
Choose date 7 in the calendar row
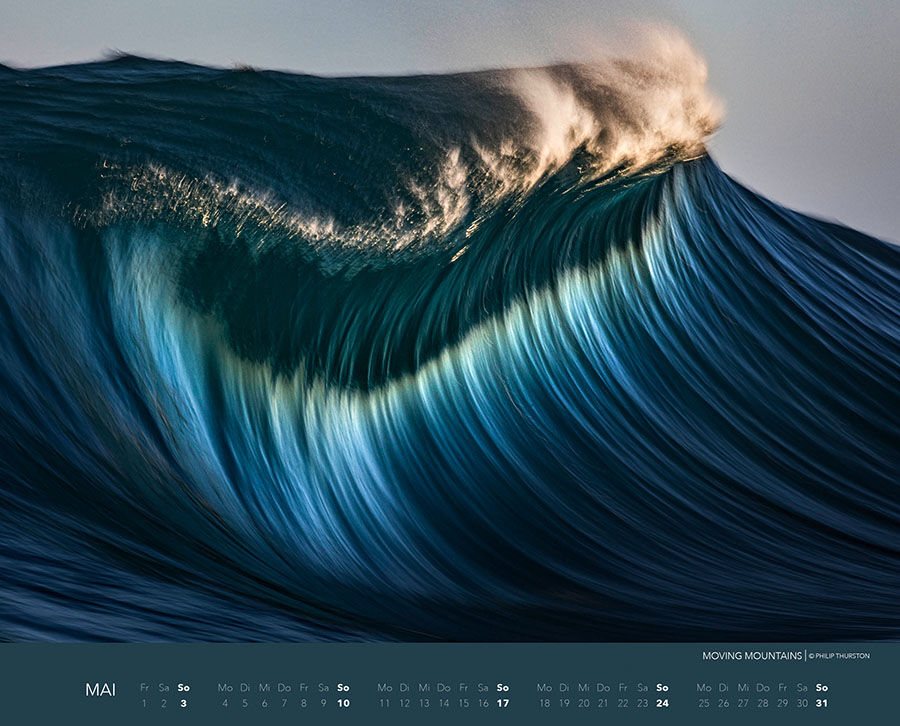pyautogui.click(x=284, y=703)
